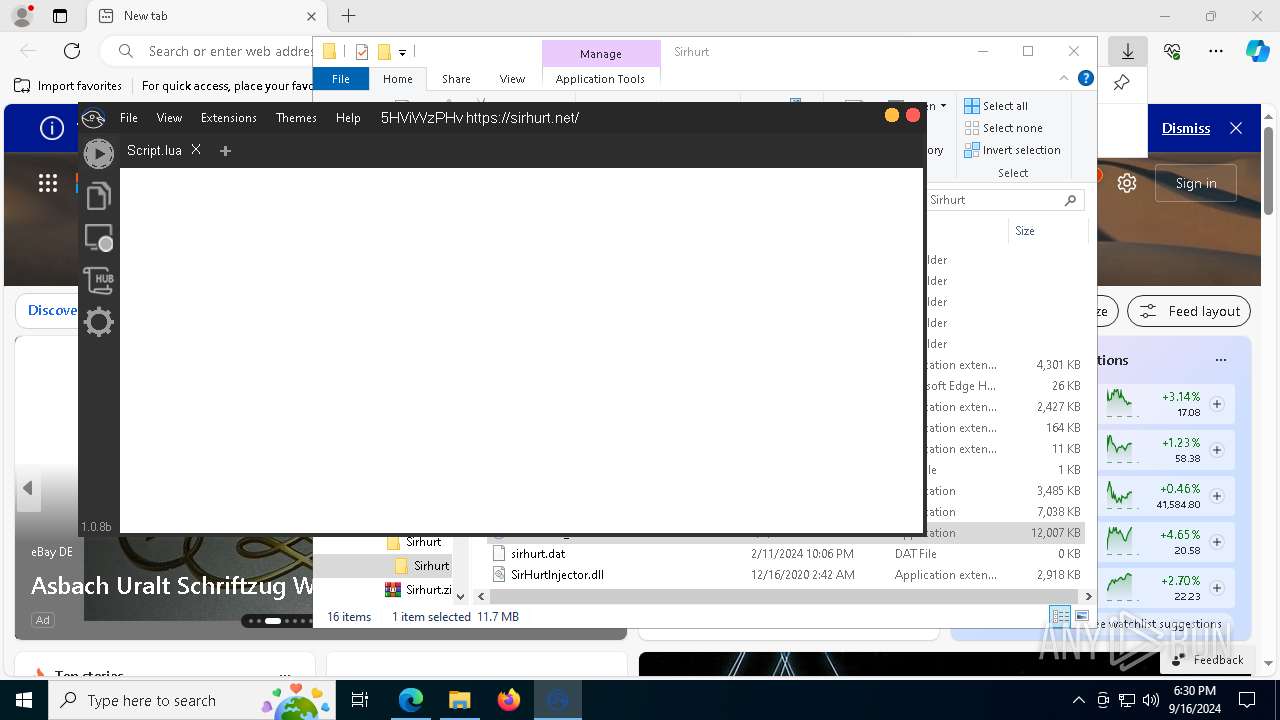The height and width of the screenshot is (720, 1280).
Task: Click the Dismiss link in banner
Action: click(1186, 128)
